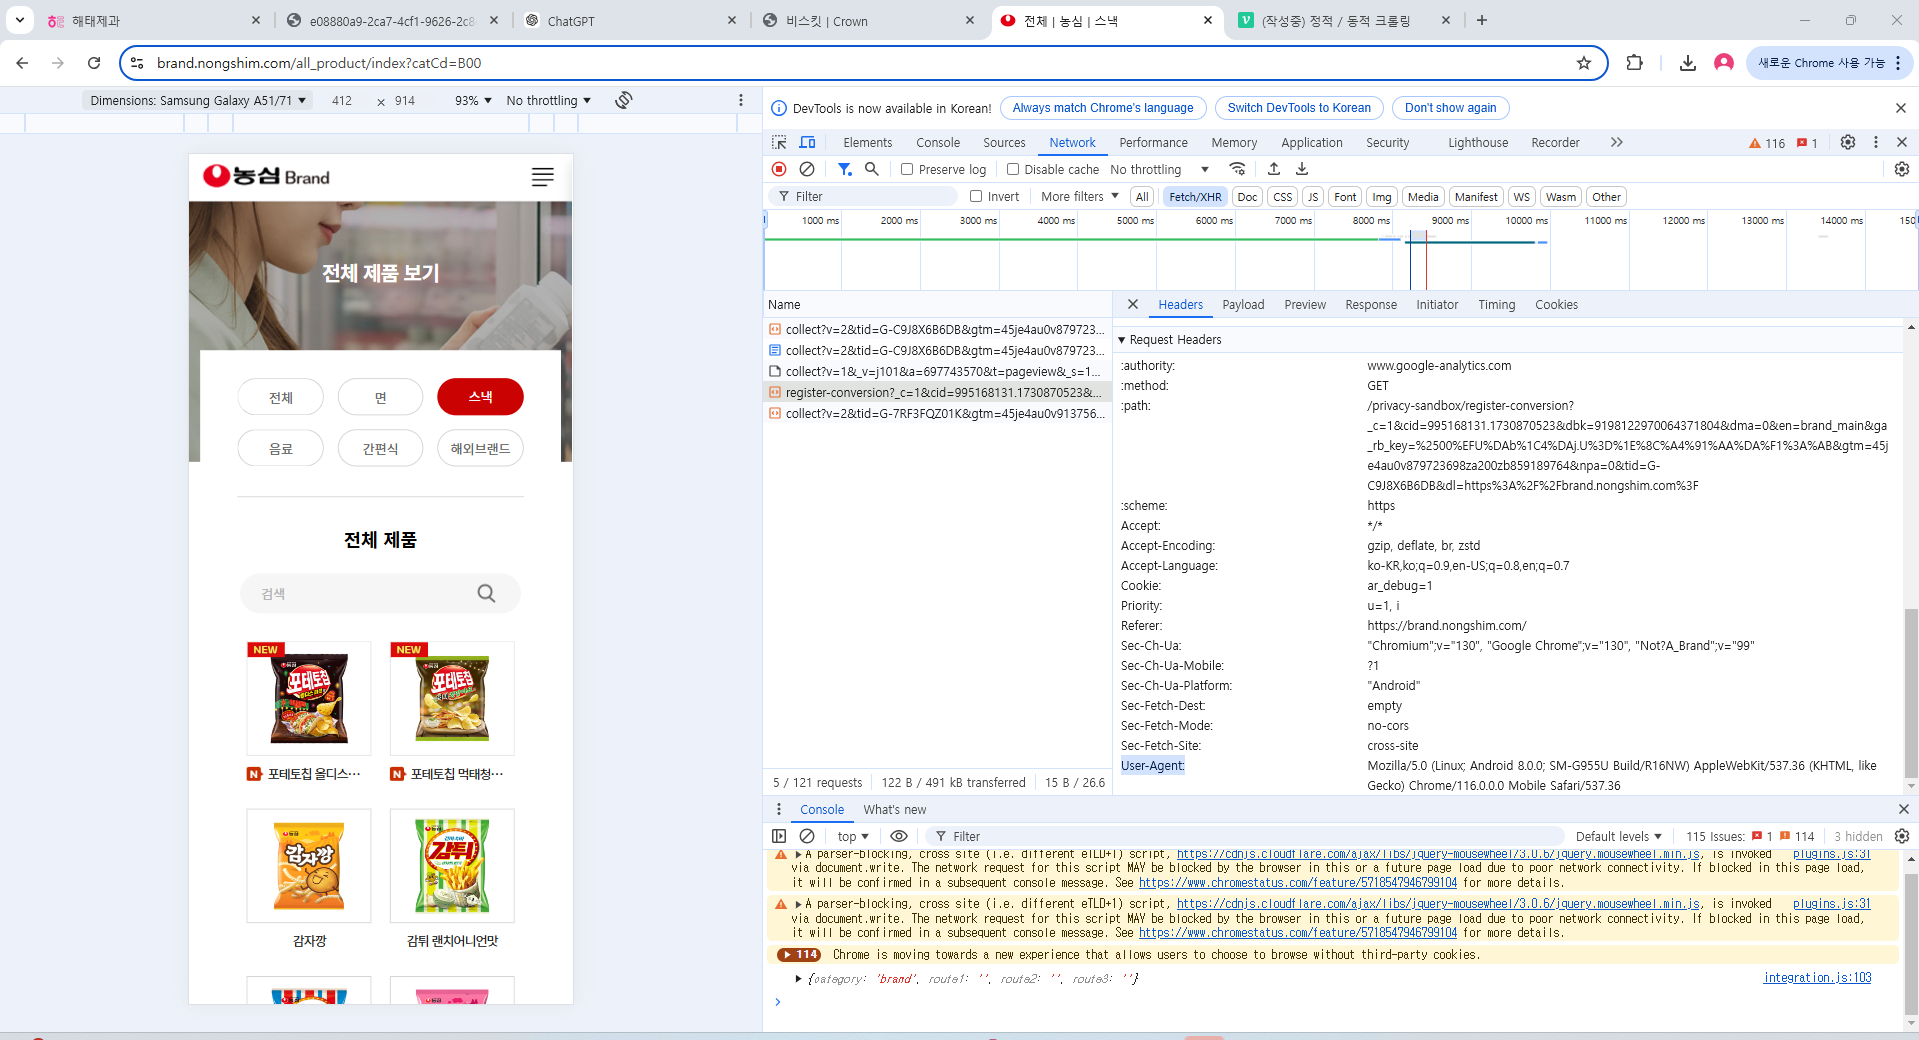Open the Sources panel tab
Screen dimensions: 1919x1040
point(1004,142)
